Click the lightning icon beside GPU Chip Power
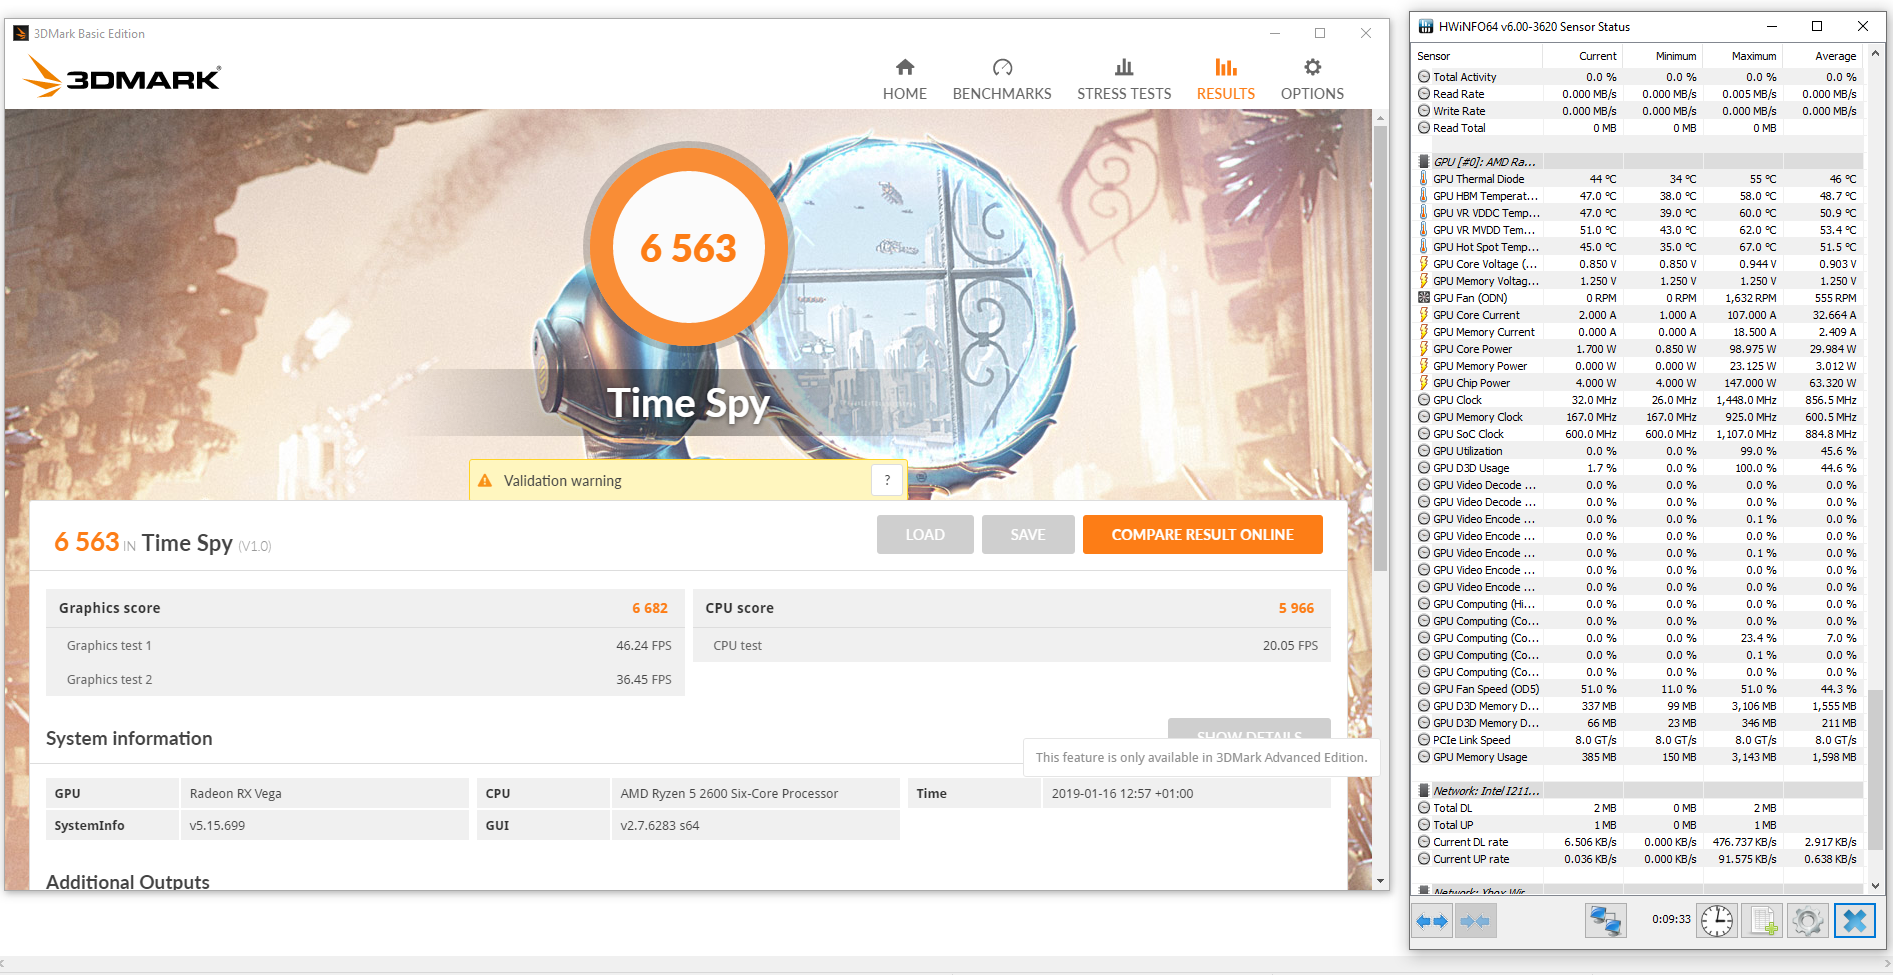 1423,383
